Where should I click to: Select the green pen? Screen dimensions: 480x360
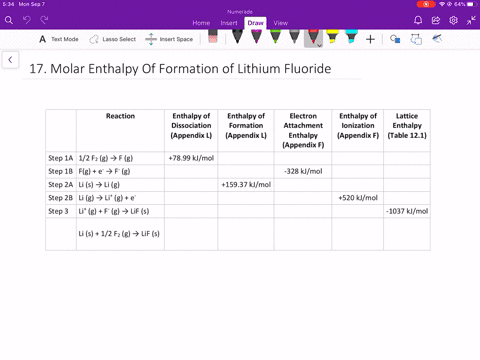coord(275,36)
